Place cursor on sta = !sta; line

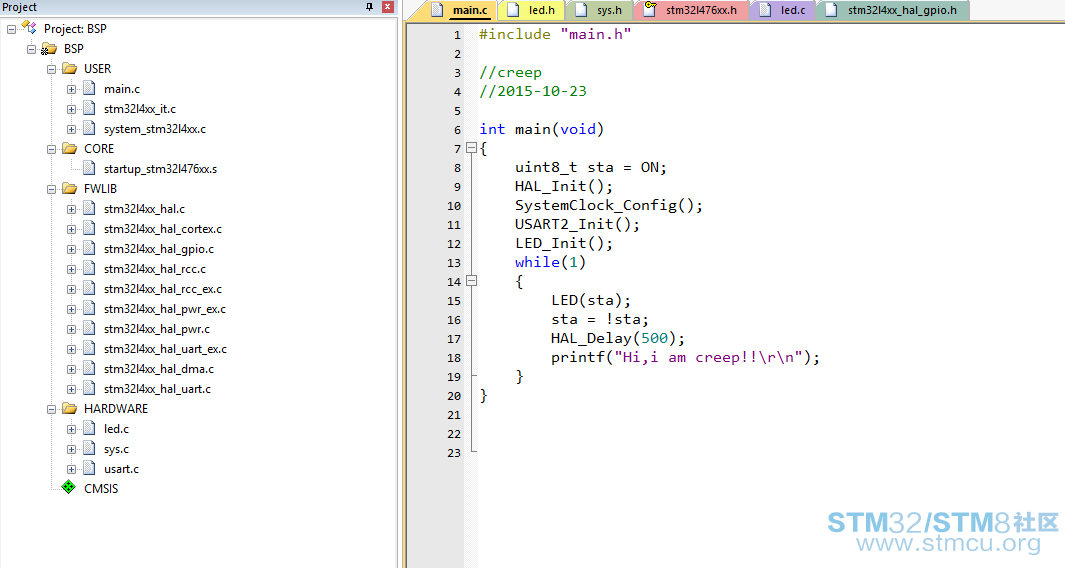coord(600,319)
